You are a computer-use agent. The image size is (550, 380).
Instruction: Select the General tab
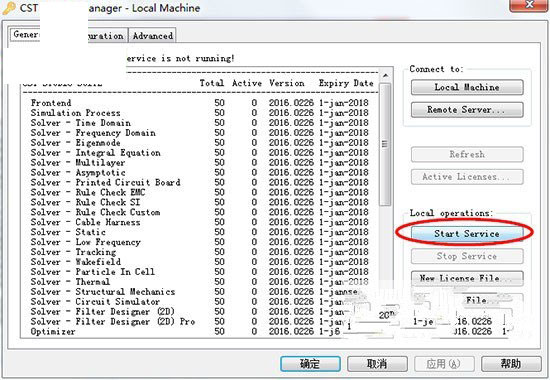pos(25,35)
